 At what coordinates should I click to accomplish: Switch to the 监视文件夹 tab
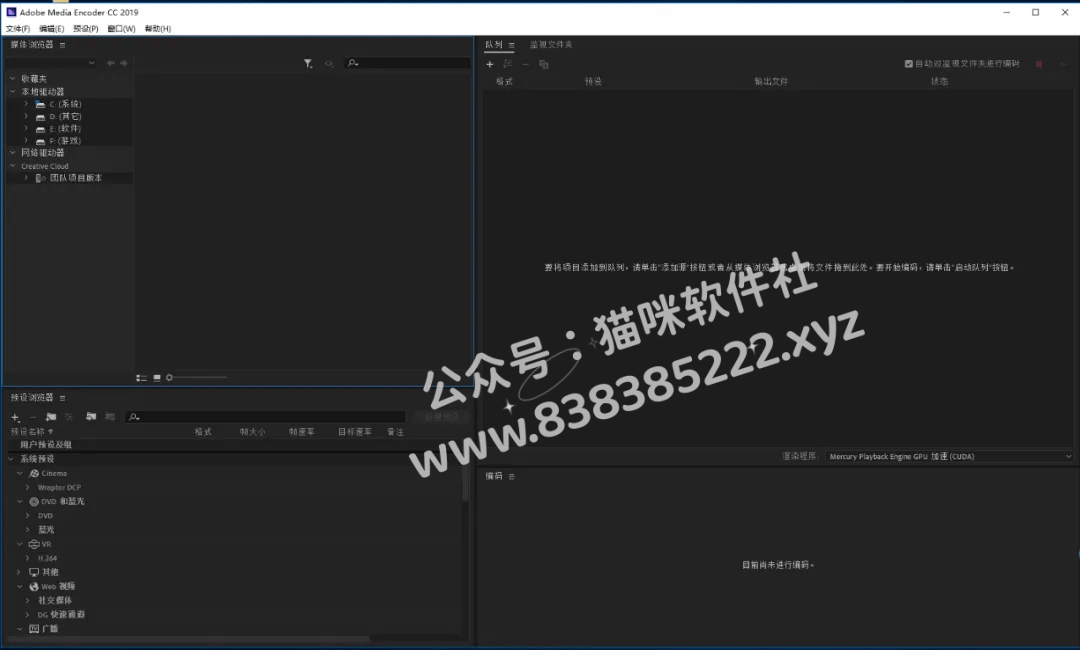551,45
